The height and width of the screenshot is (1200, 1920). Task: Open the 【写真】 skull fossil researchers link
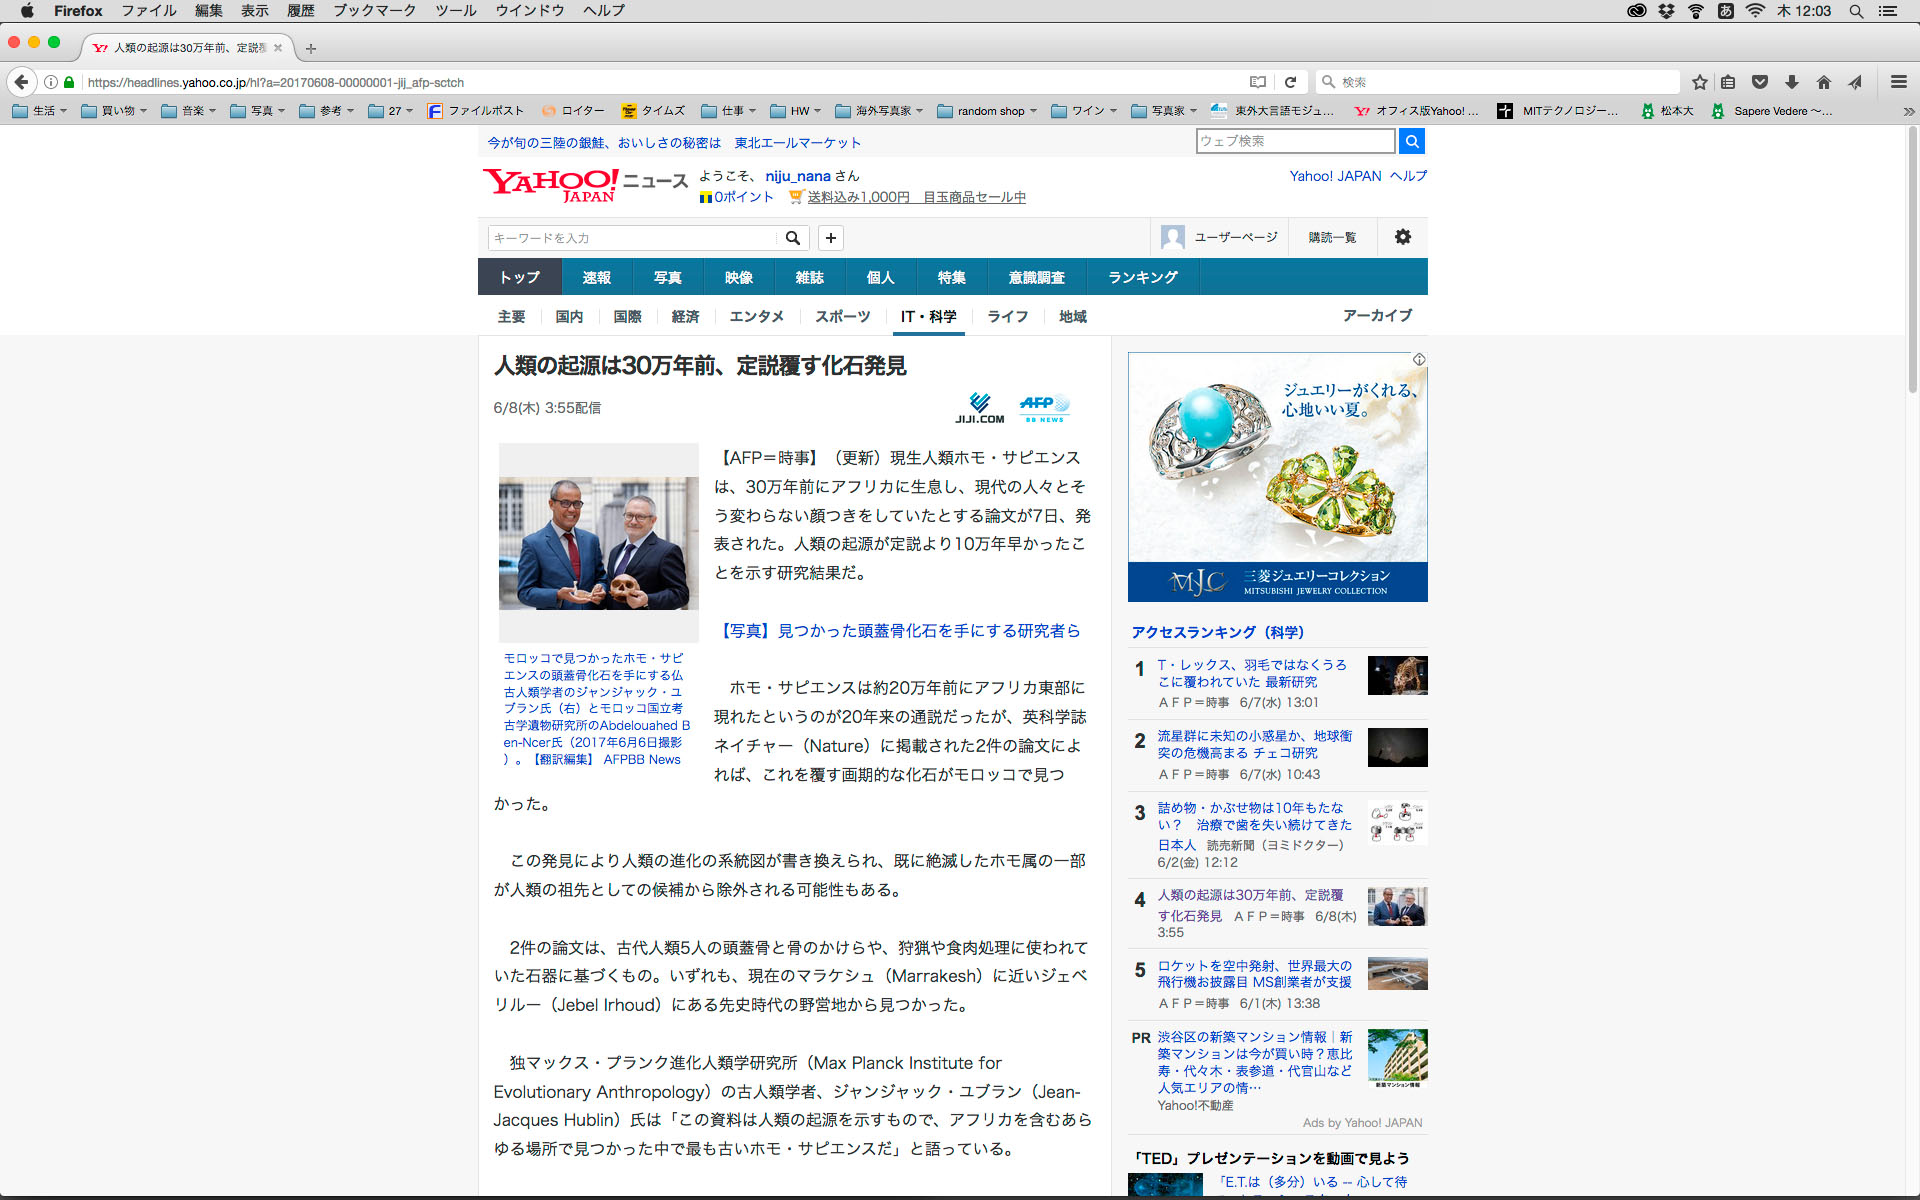pos(900,631)
